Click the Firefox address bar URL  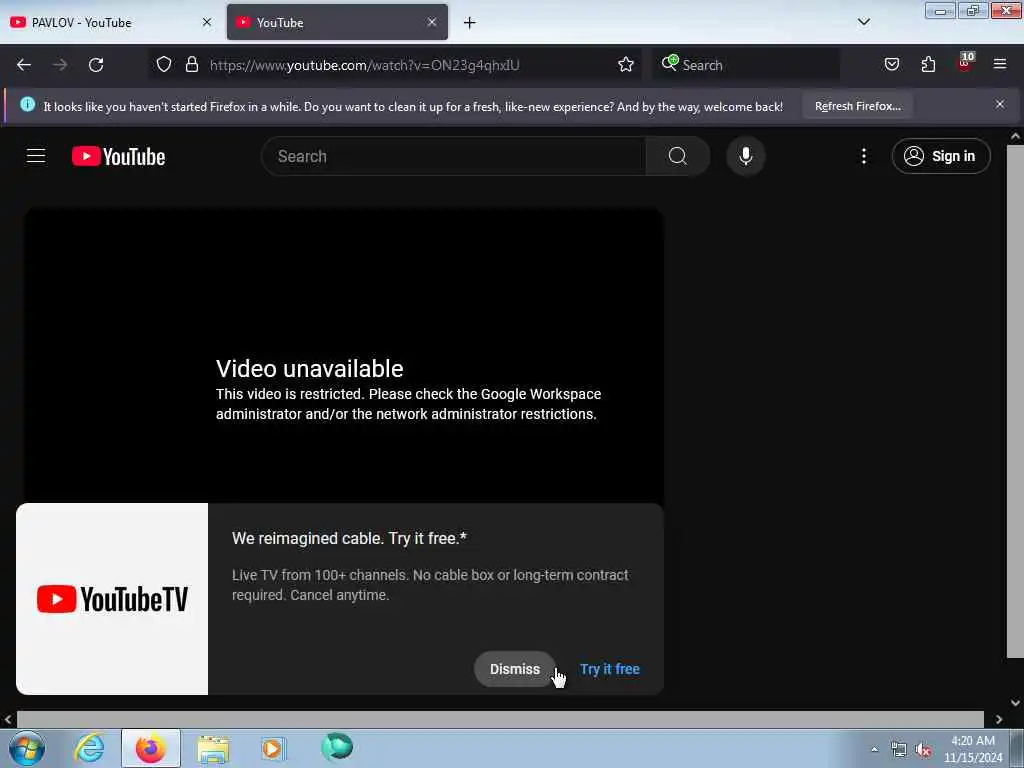364,65
